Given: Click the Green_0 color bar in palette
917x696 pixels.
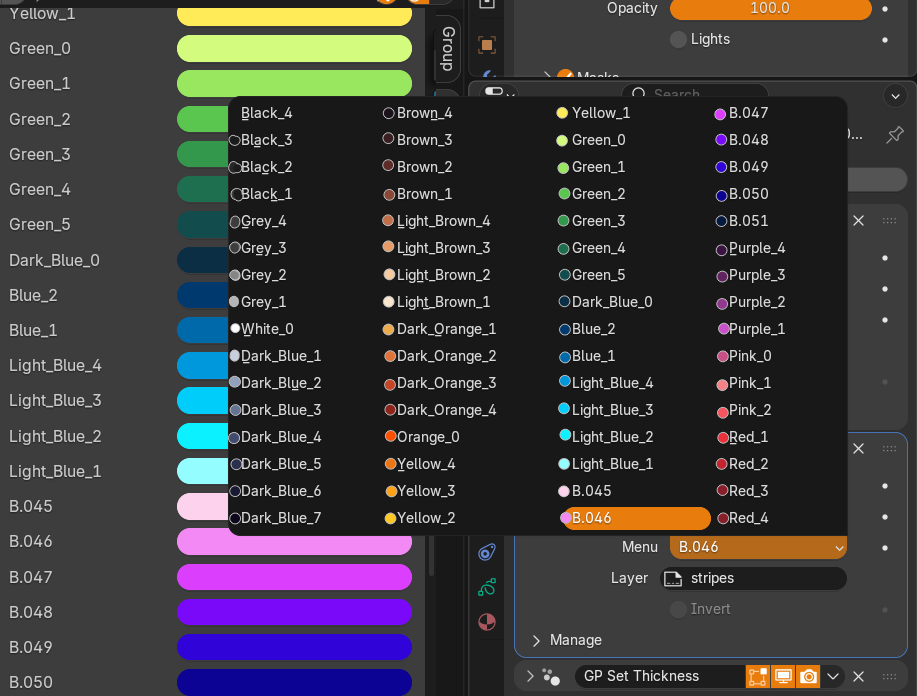Looking at the screenshot, I should point(294,49).
